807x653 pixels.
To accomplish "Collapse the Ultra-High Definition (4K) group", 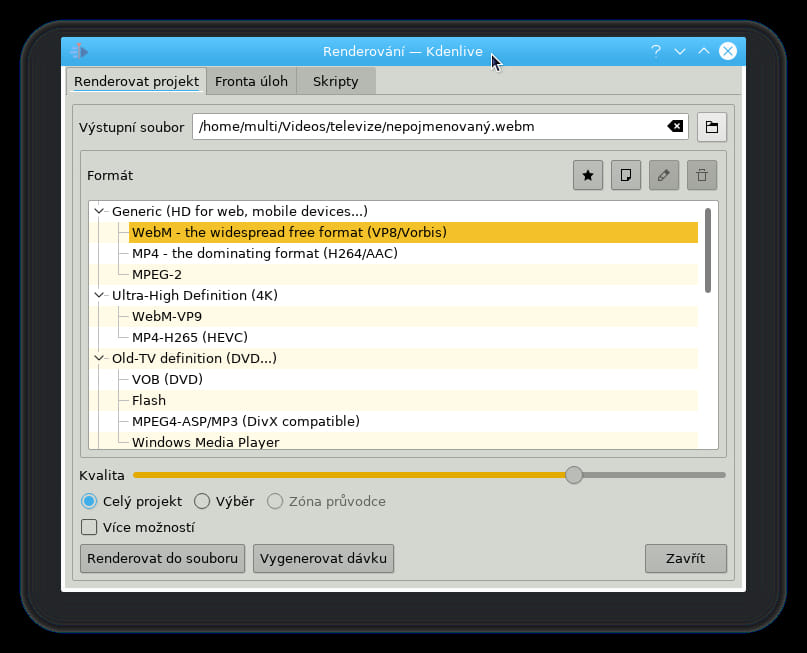I will coord(99,295).
